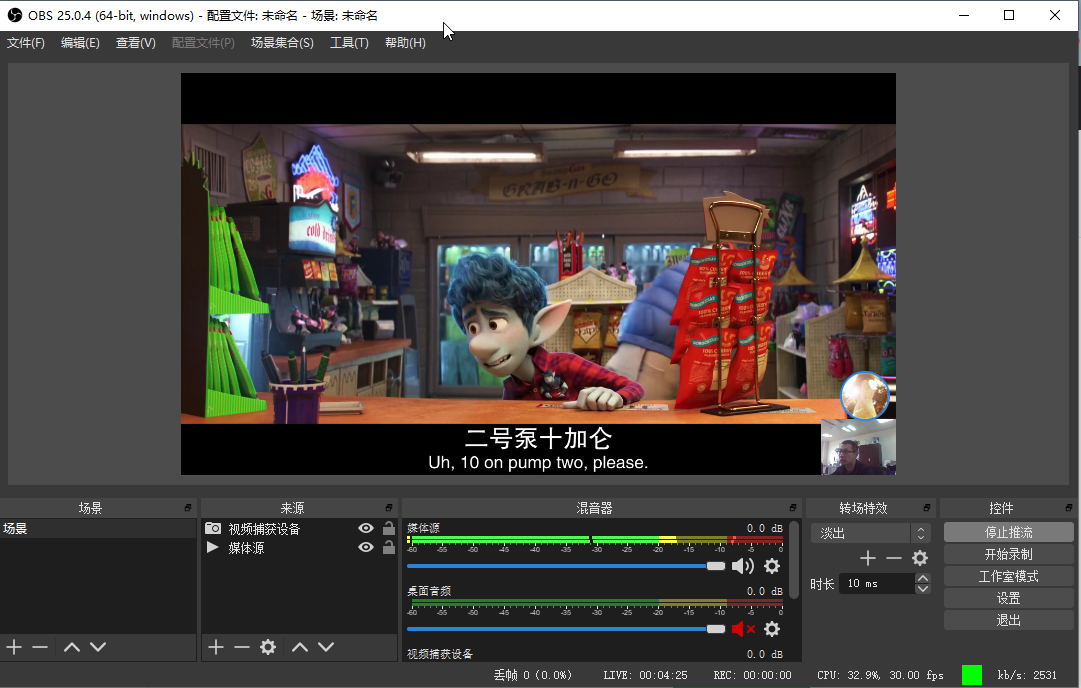Hide the 视频捕获设备 source

pyautogui.click(x=366, y=528)
